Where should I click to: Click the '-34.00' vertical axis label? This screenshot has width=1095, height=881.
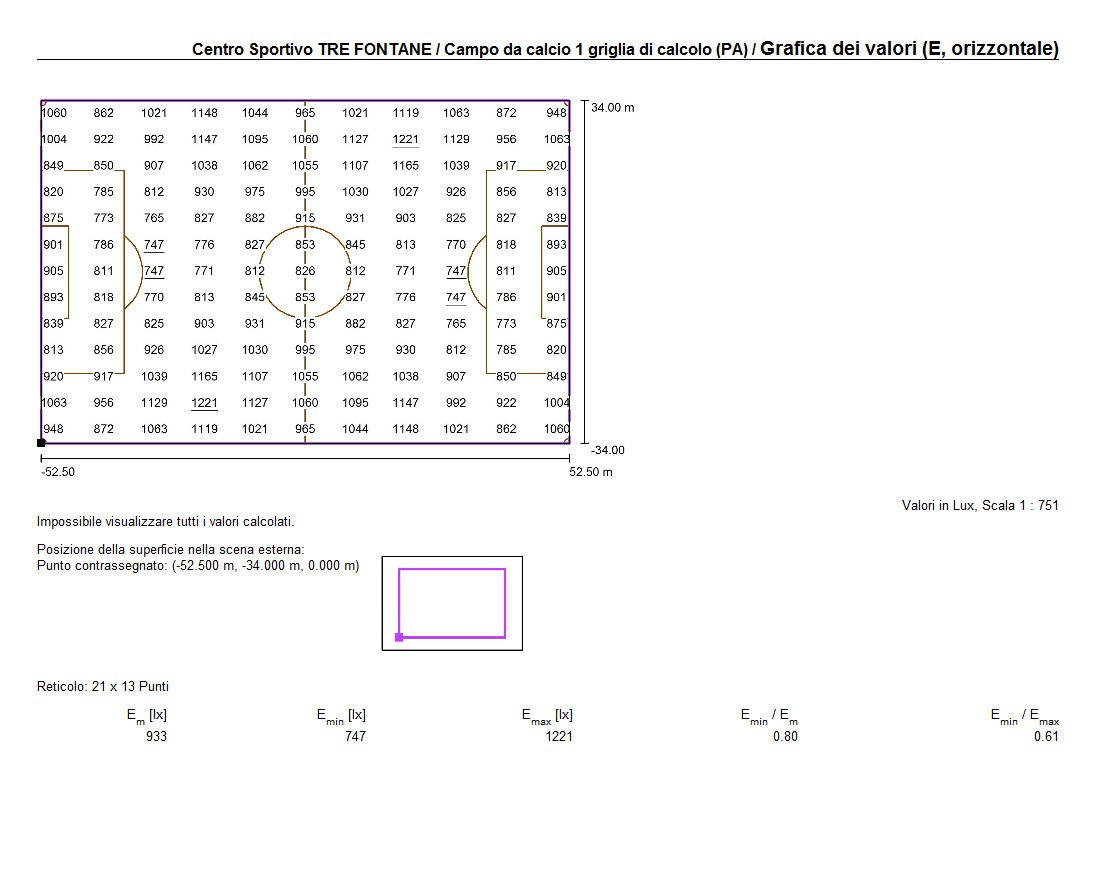click(608, 450)
